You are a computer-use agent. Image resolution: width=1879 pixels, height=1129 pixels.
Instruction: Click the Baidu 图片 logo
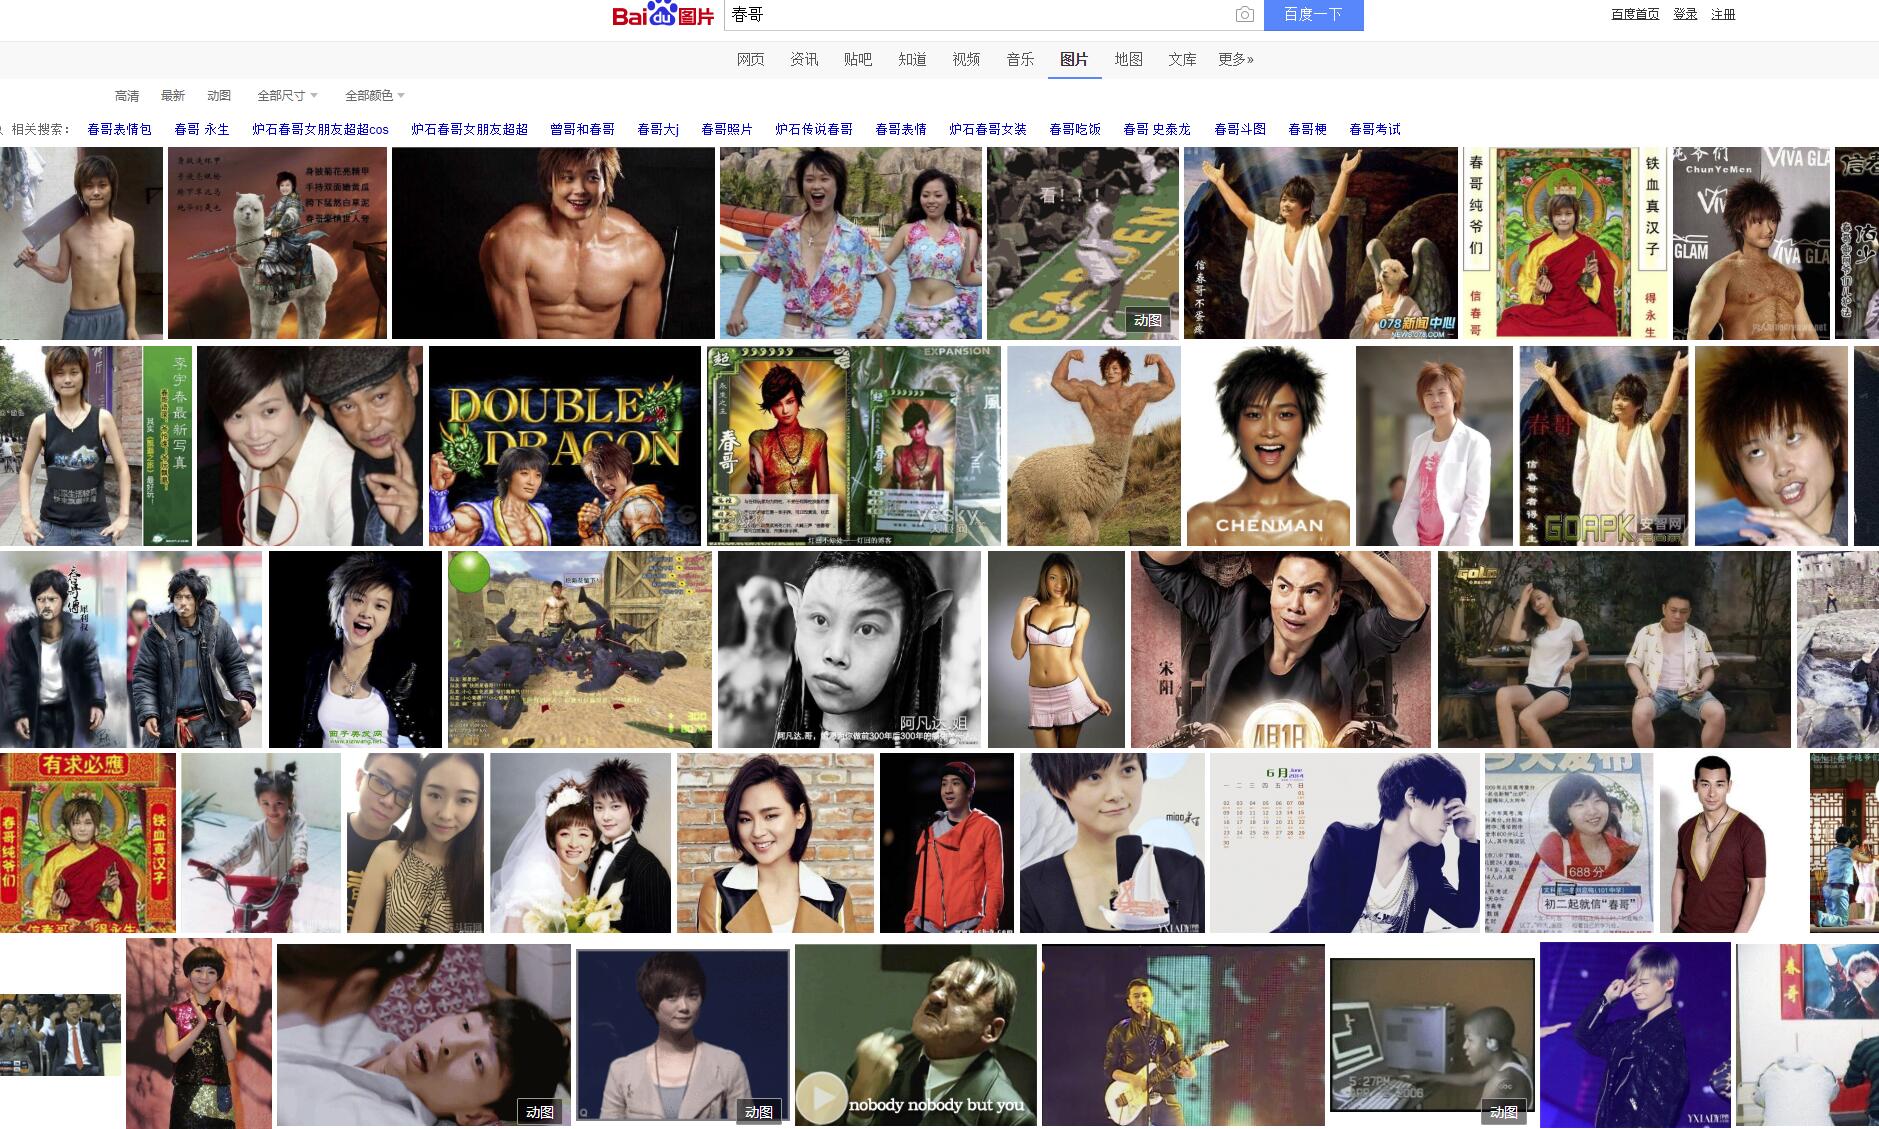coord(663,15)
